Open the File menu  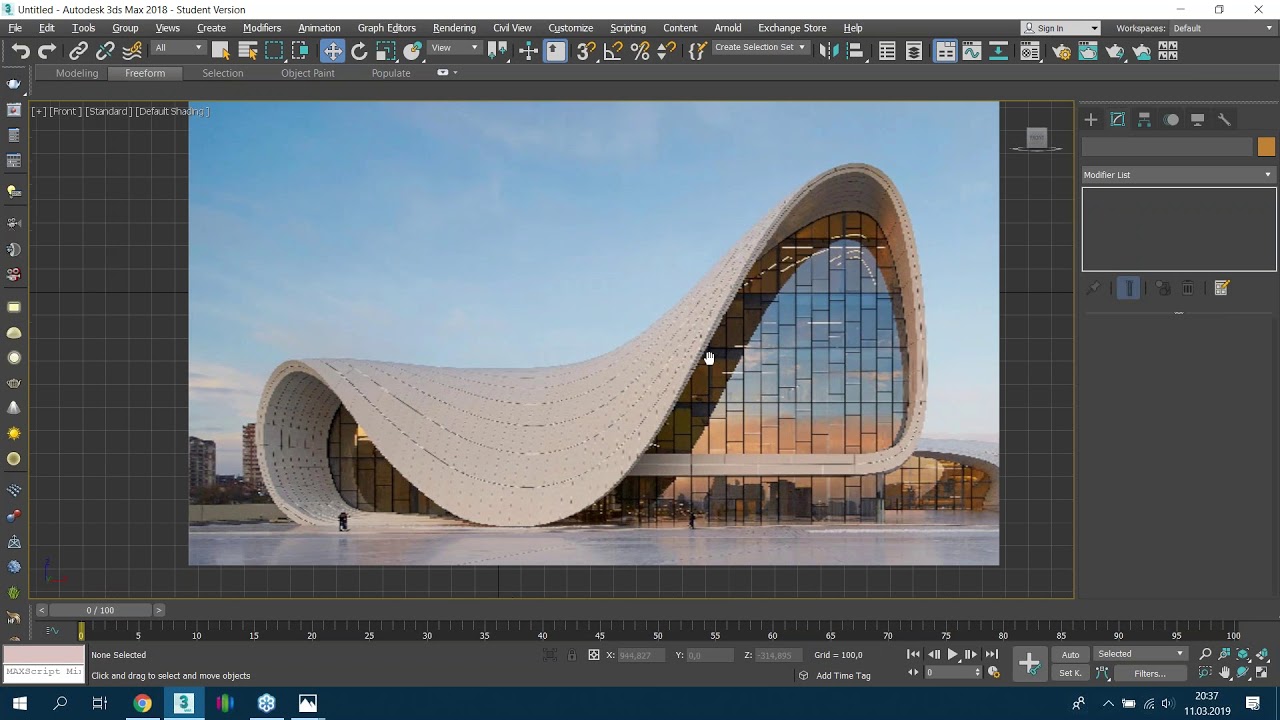(15, 28)
